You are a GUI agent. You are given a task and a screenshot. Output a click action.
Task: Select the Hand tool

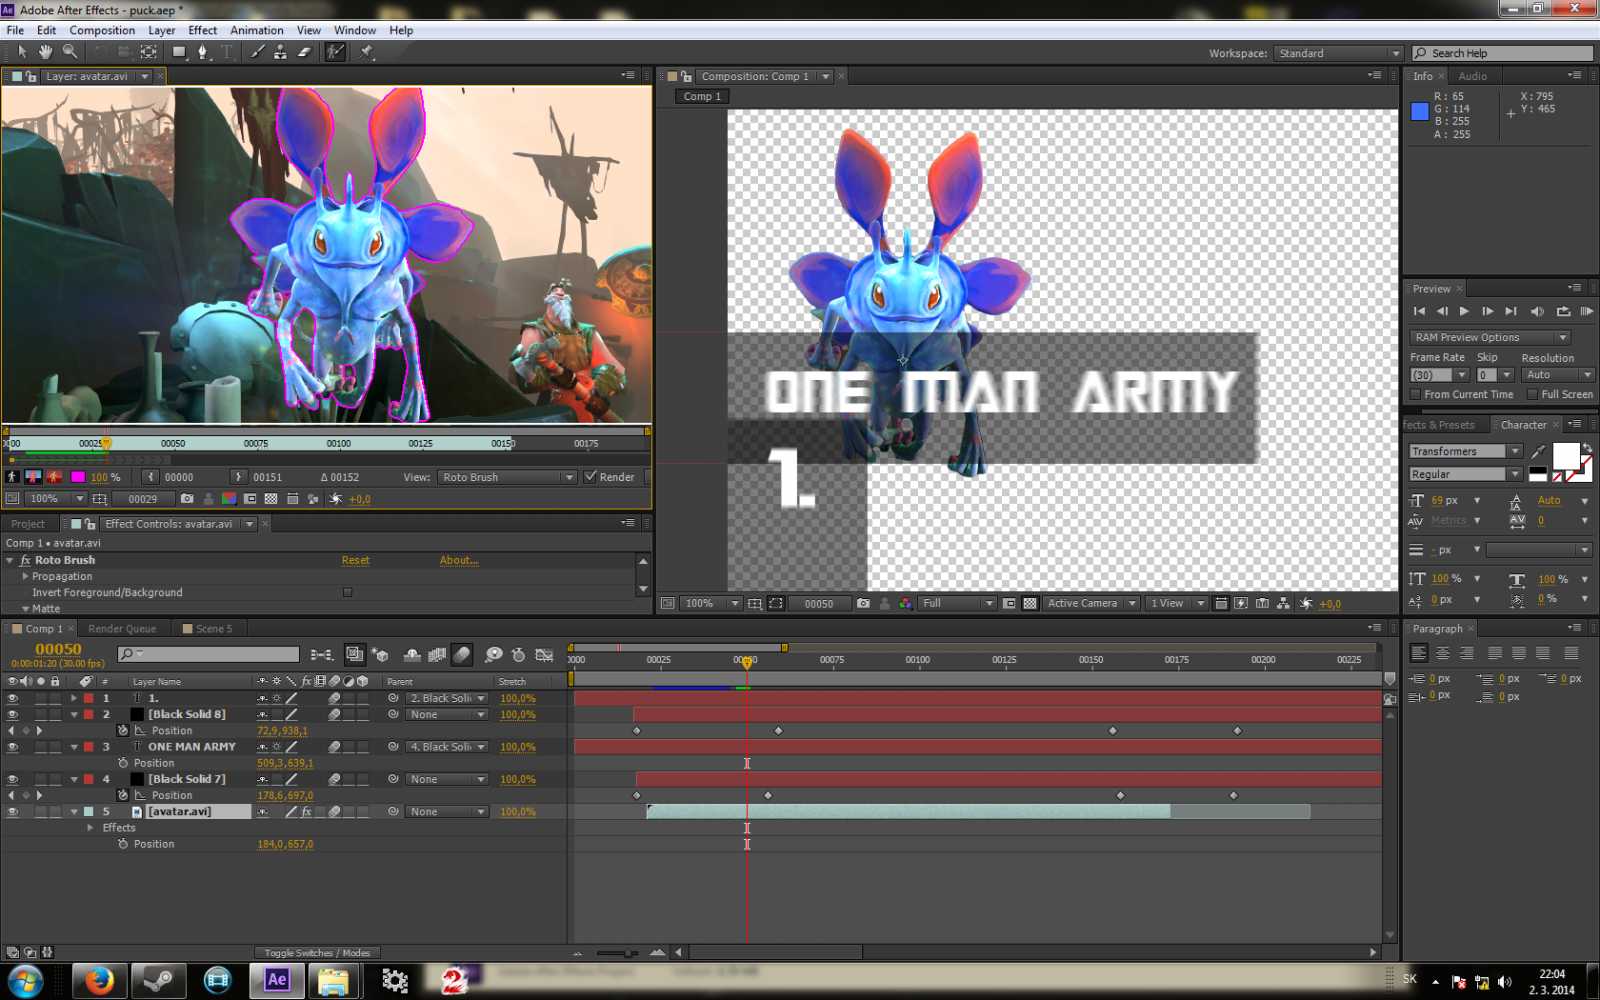coord(45,52)
